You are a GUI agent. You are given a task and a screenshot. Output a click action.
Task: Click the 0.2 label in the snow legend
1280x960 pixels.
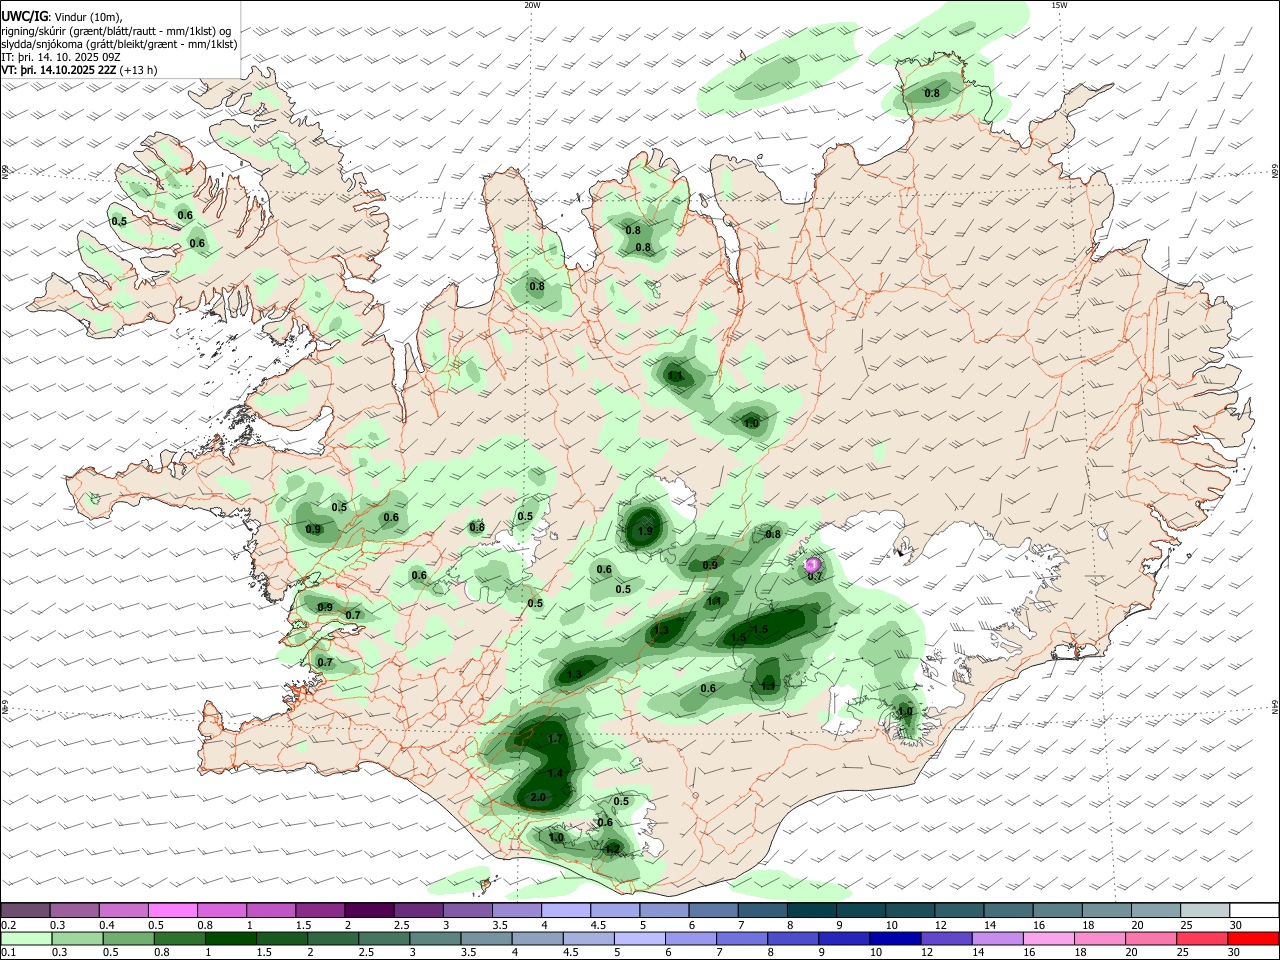coord(9,925)
